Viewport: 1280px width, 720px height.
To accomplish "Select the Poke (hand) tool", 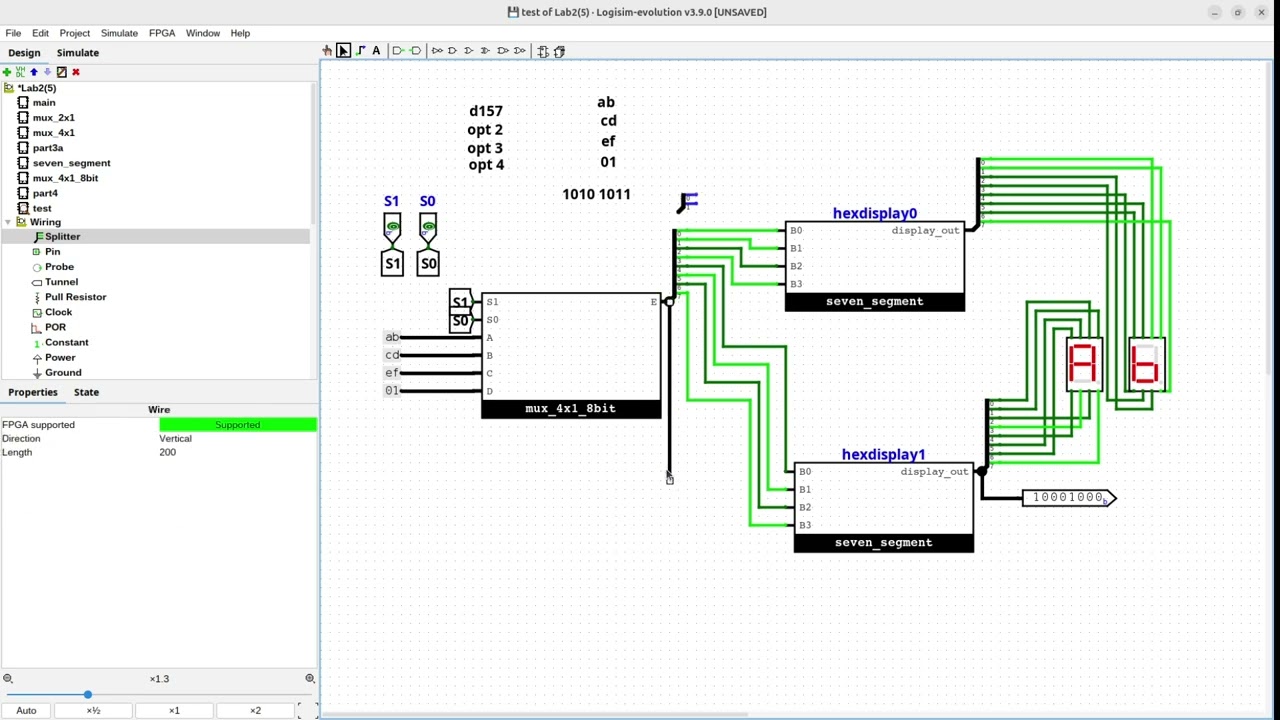I will 327,51.
